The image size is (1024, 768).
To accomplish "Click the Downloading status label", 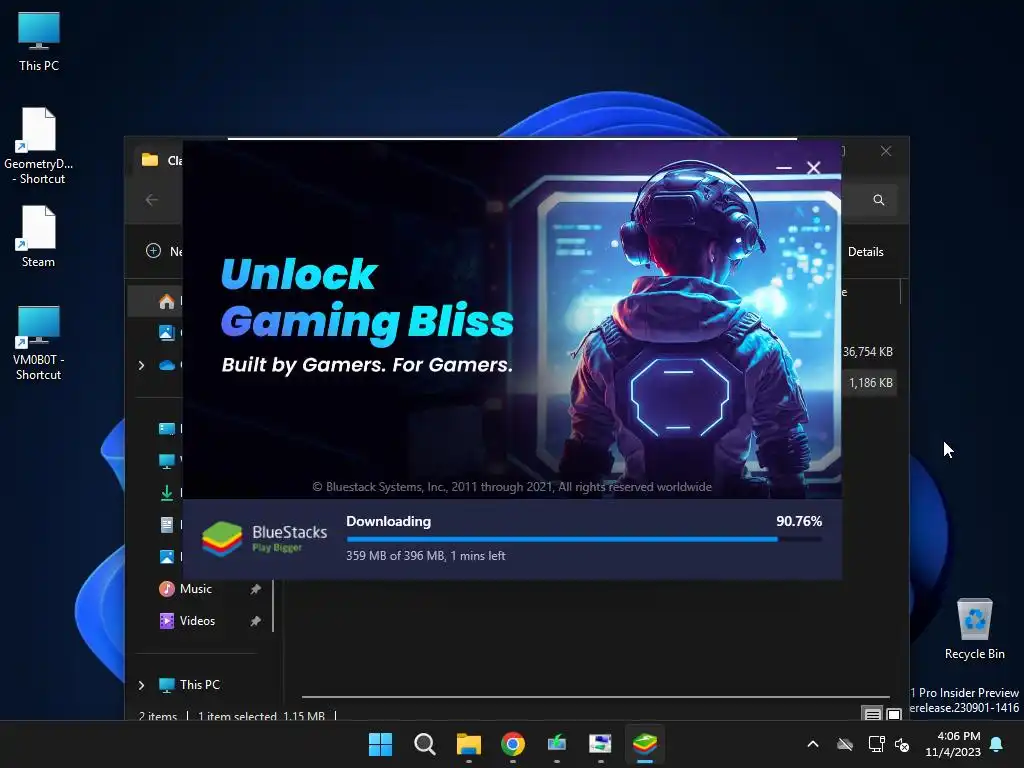I will [x=389, y=521].
